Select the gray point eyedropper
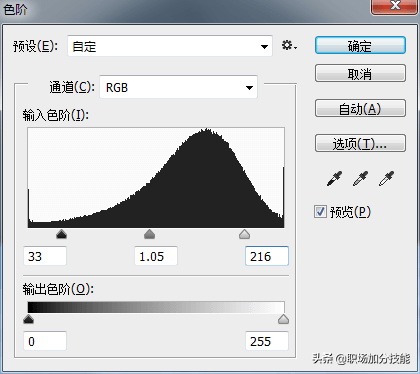The width and height of the screenshot is (420, 374). [360, 179]
